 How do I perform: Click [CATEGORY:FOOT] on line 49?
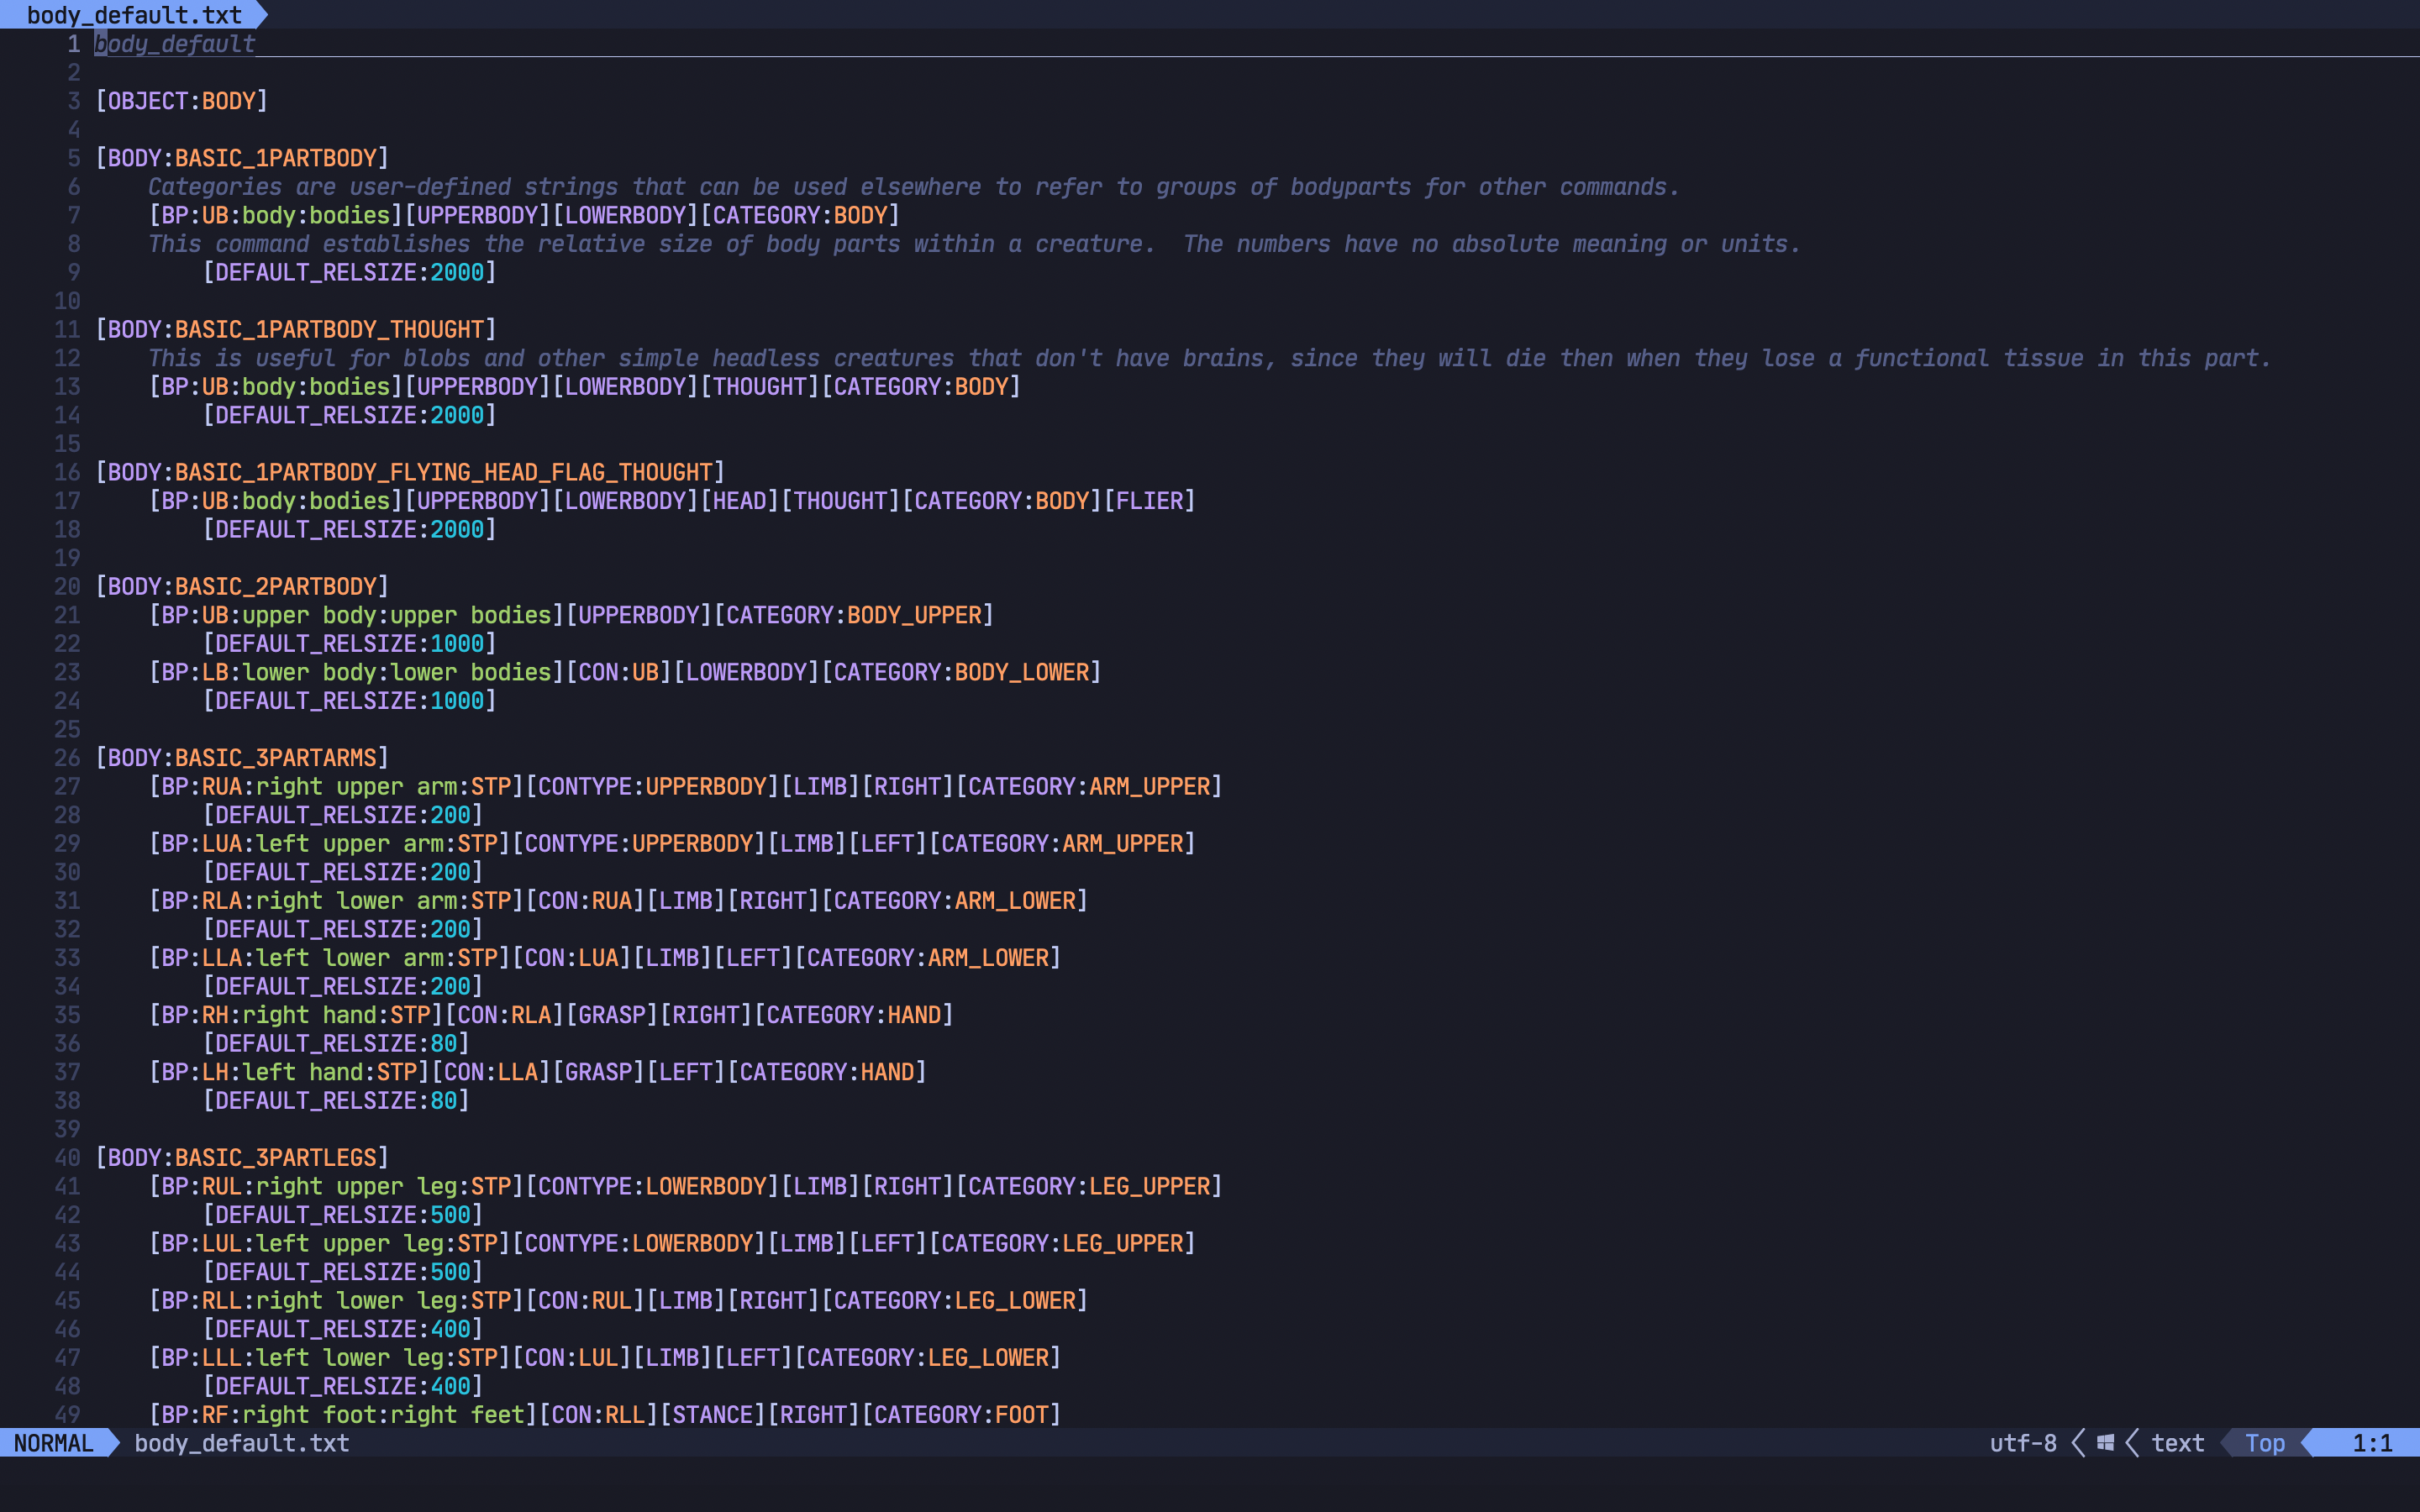962,1415
